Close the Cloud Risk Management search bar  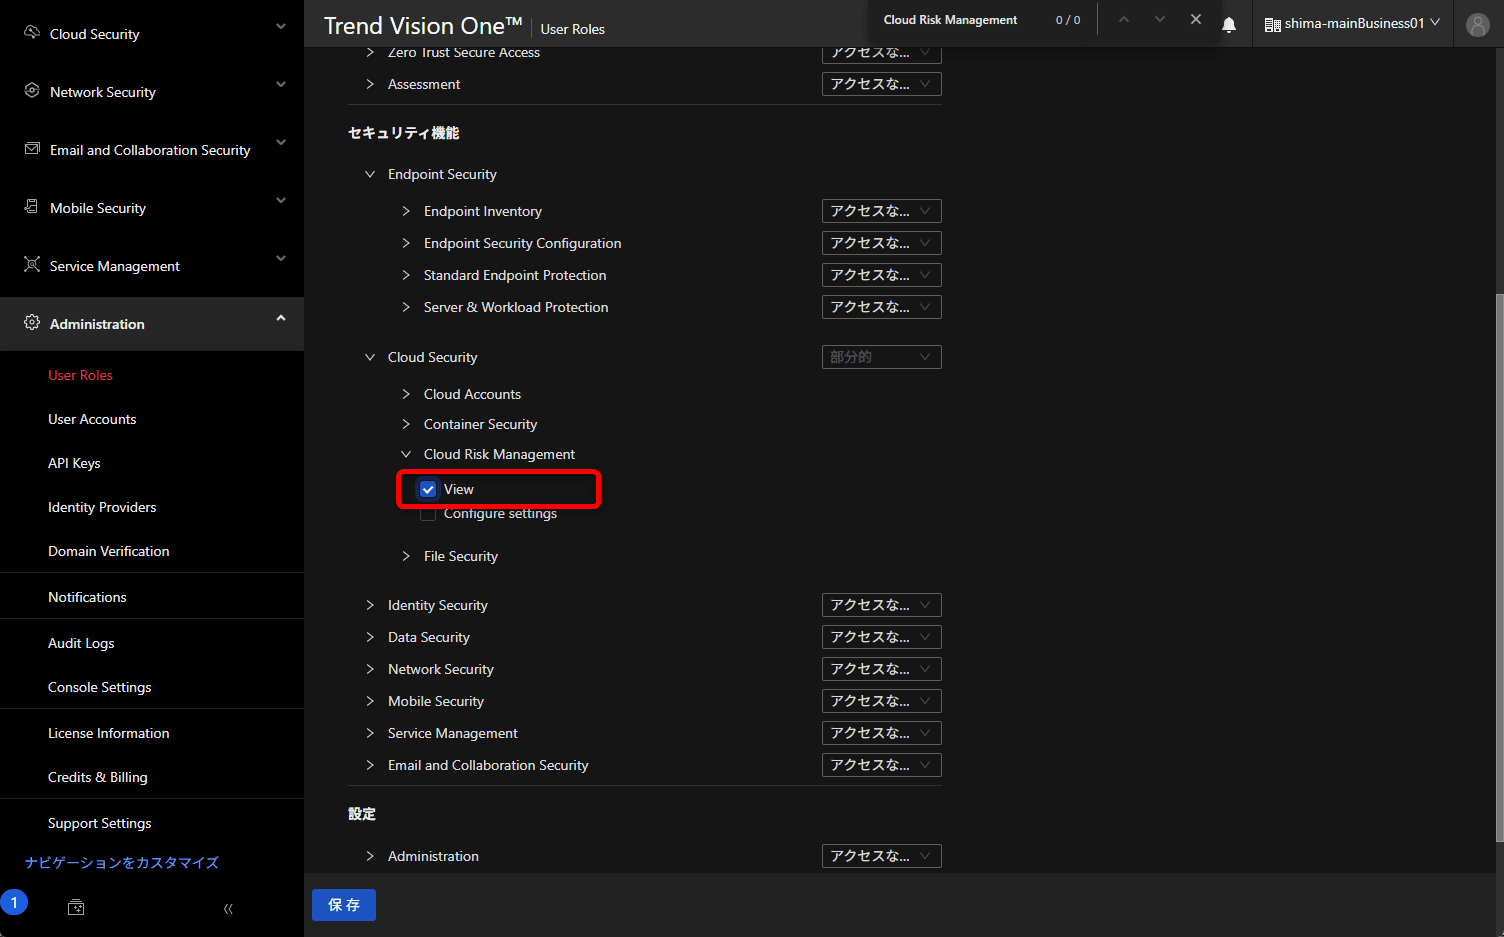[x=1196, y=20]
